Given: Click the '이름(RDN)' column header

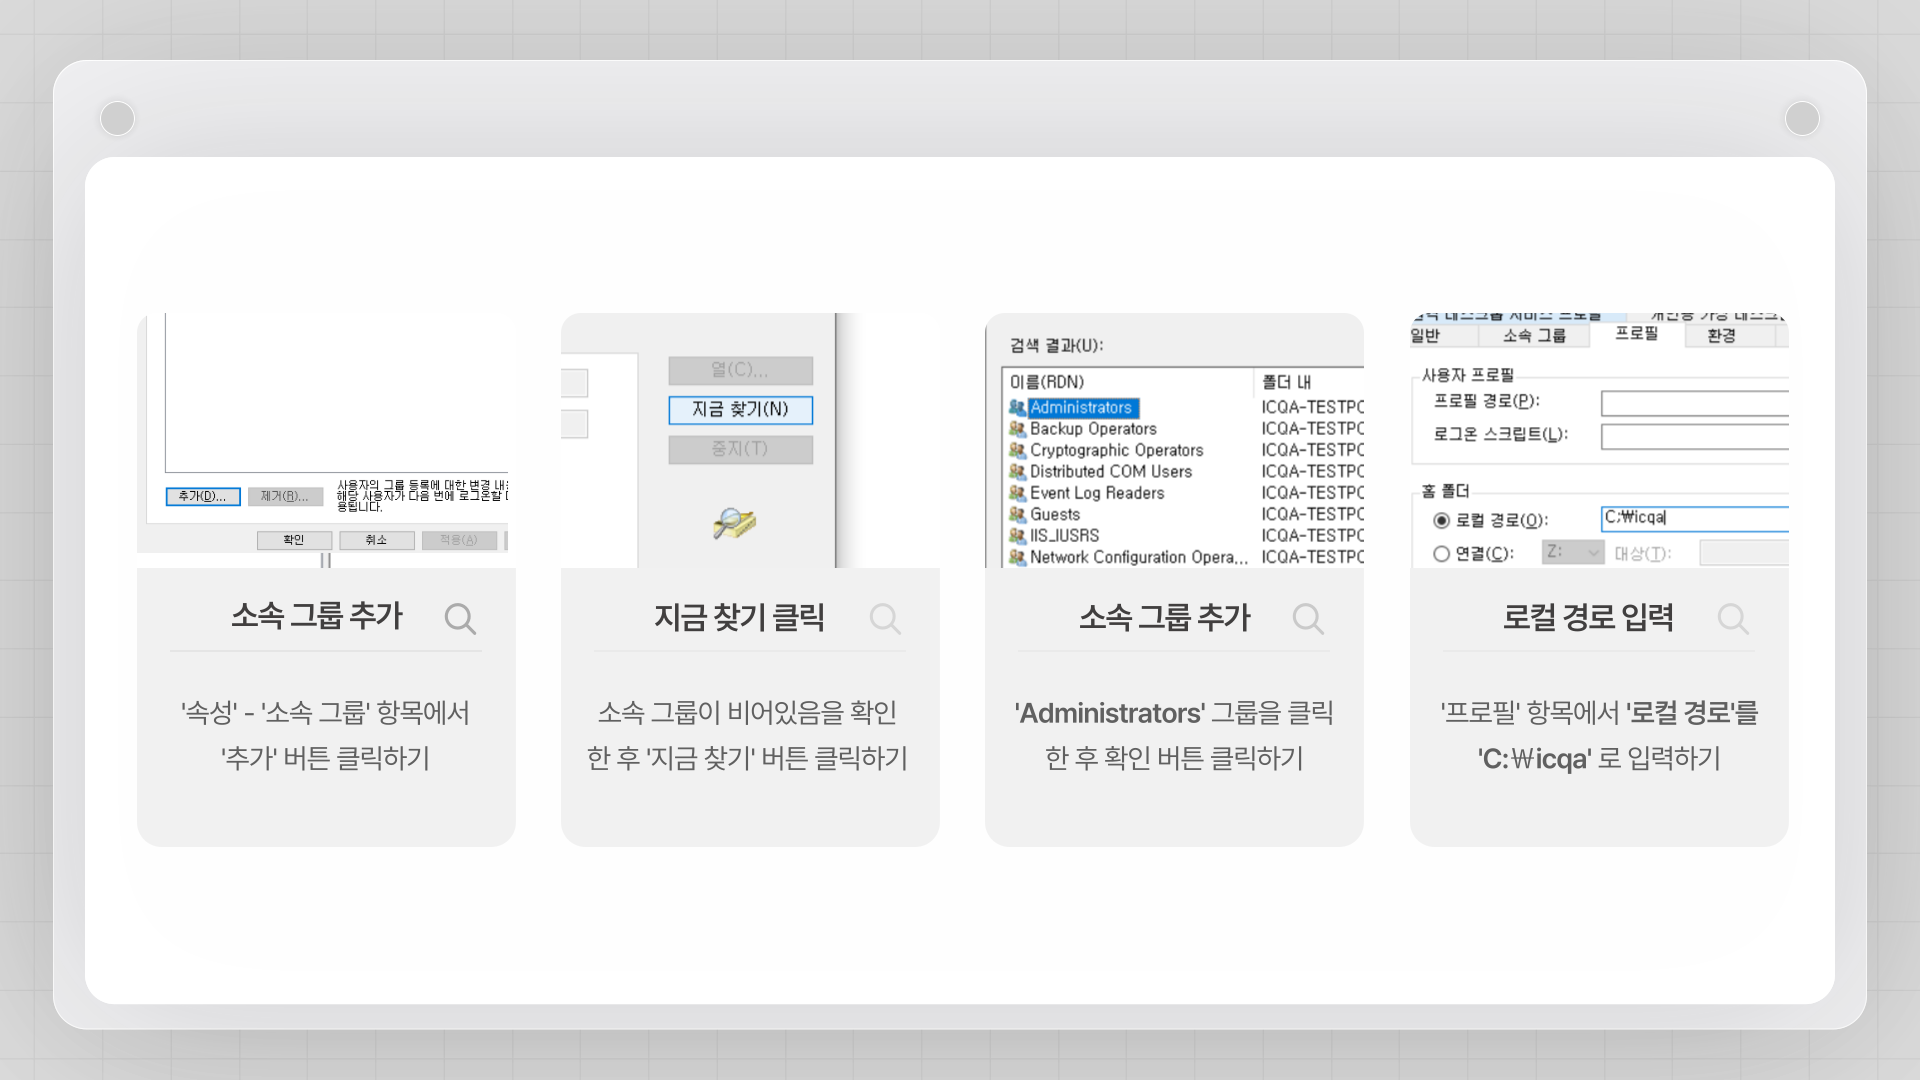Looking at the screenshot, I should tap(1047, 382).
